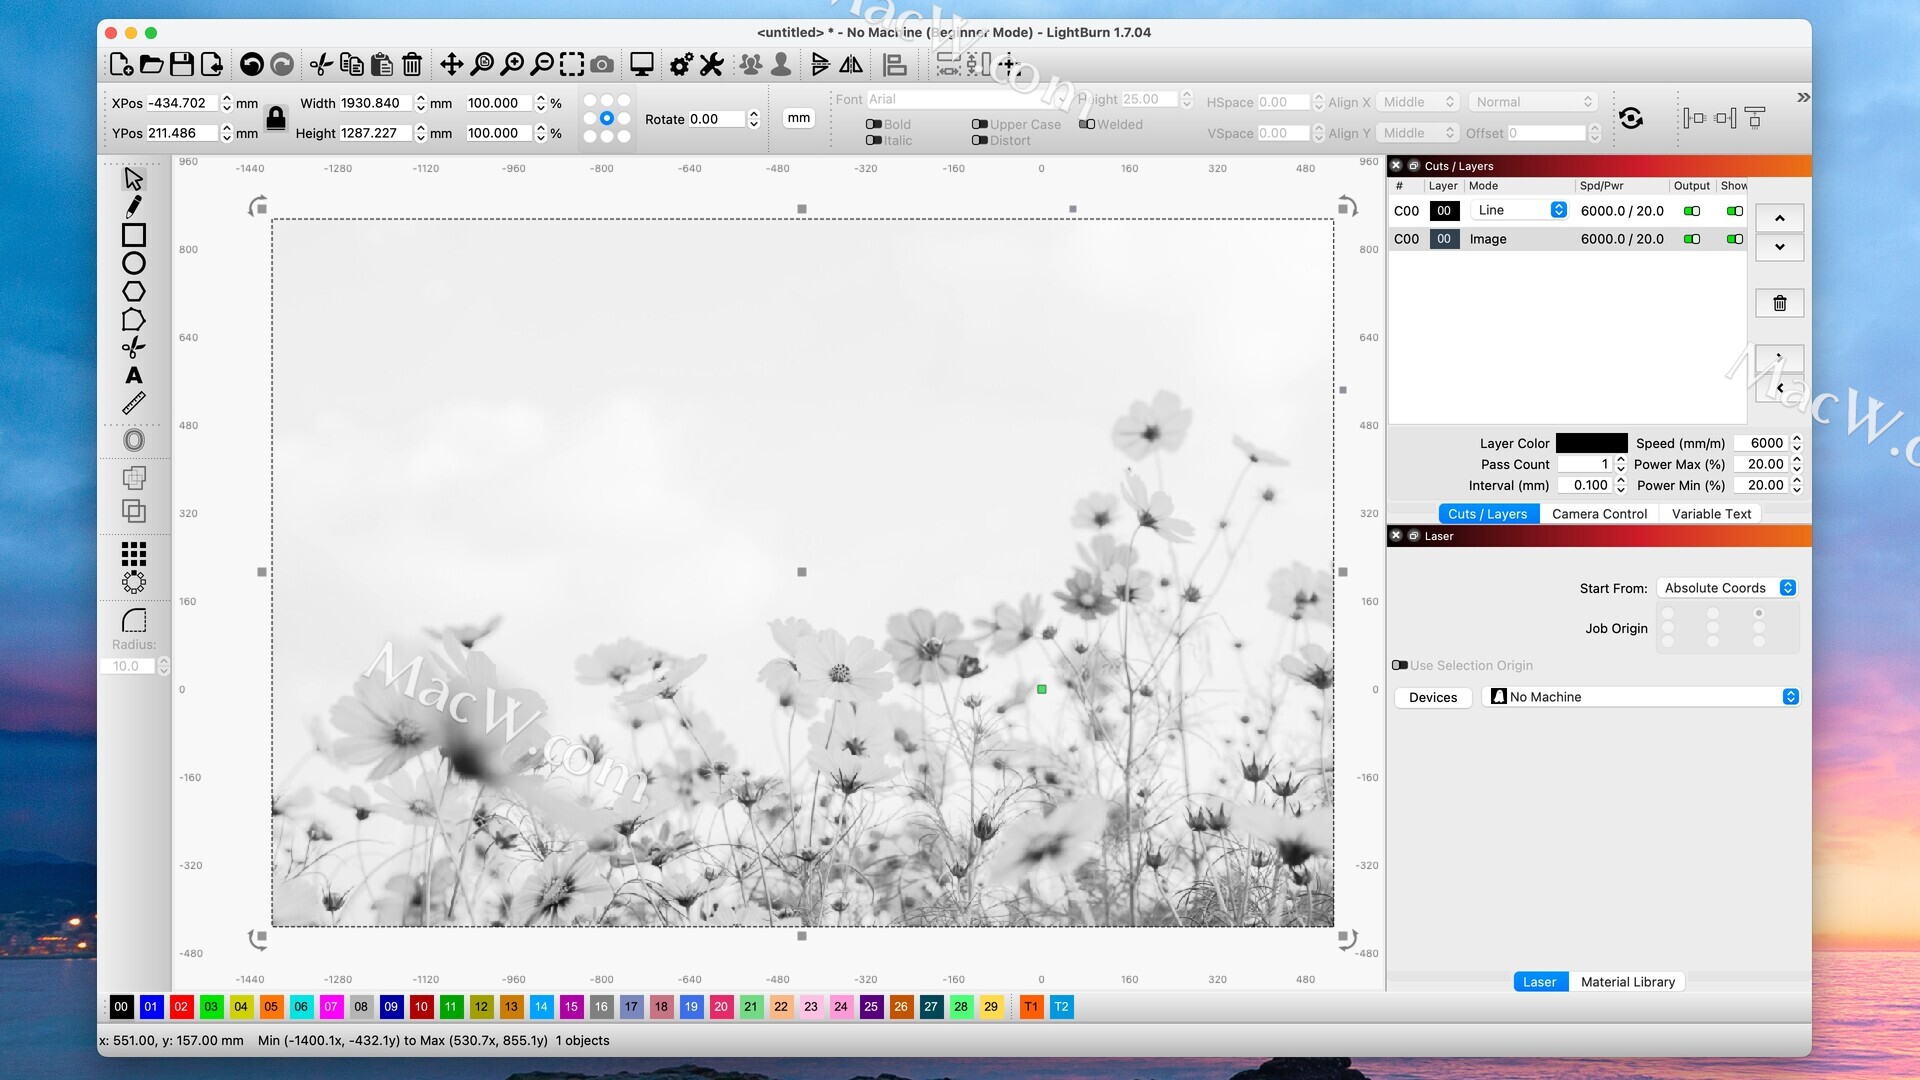Toggle Output switch for Image layer

click(x=1691, y=239)
